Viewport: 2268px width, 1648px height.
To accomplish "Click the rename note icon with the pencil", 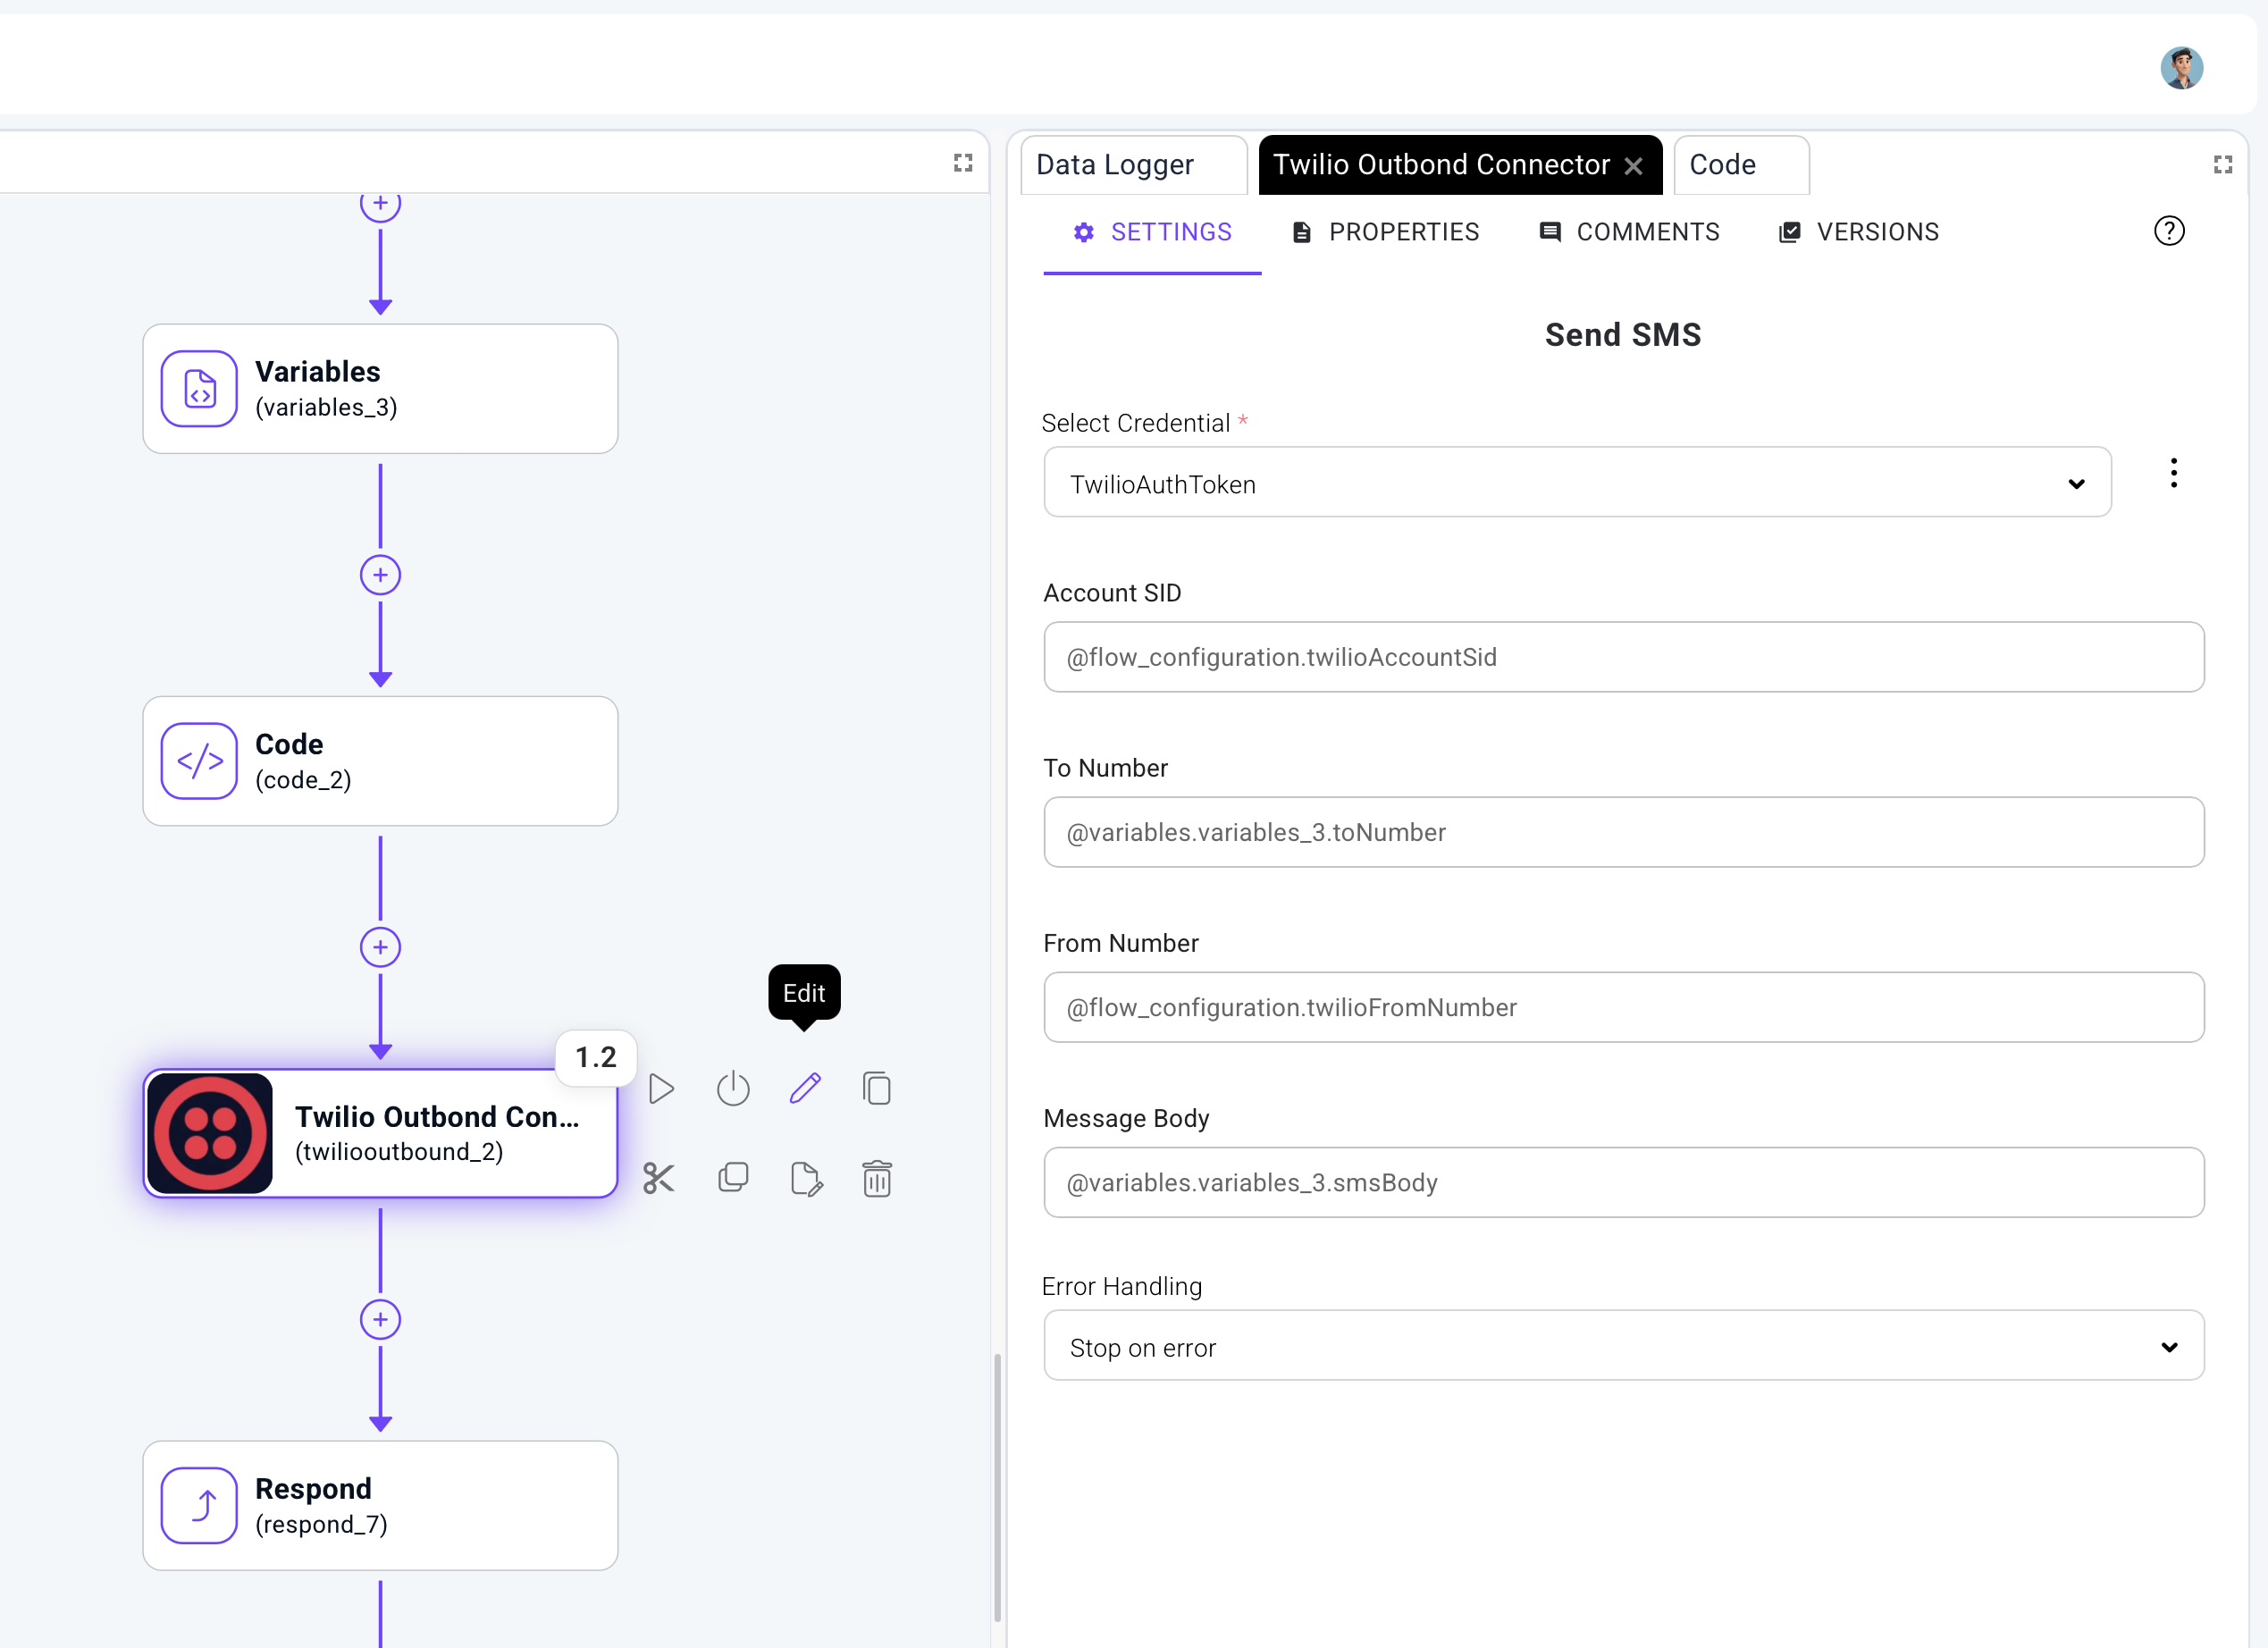I will point(806,1179).
